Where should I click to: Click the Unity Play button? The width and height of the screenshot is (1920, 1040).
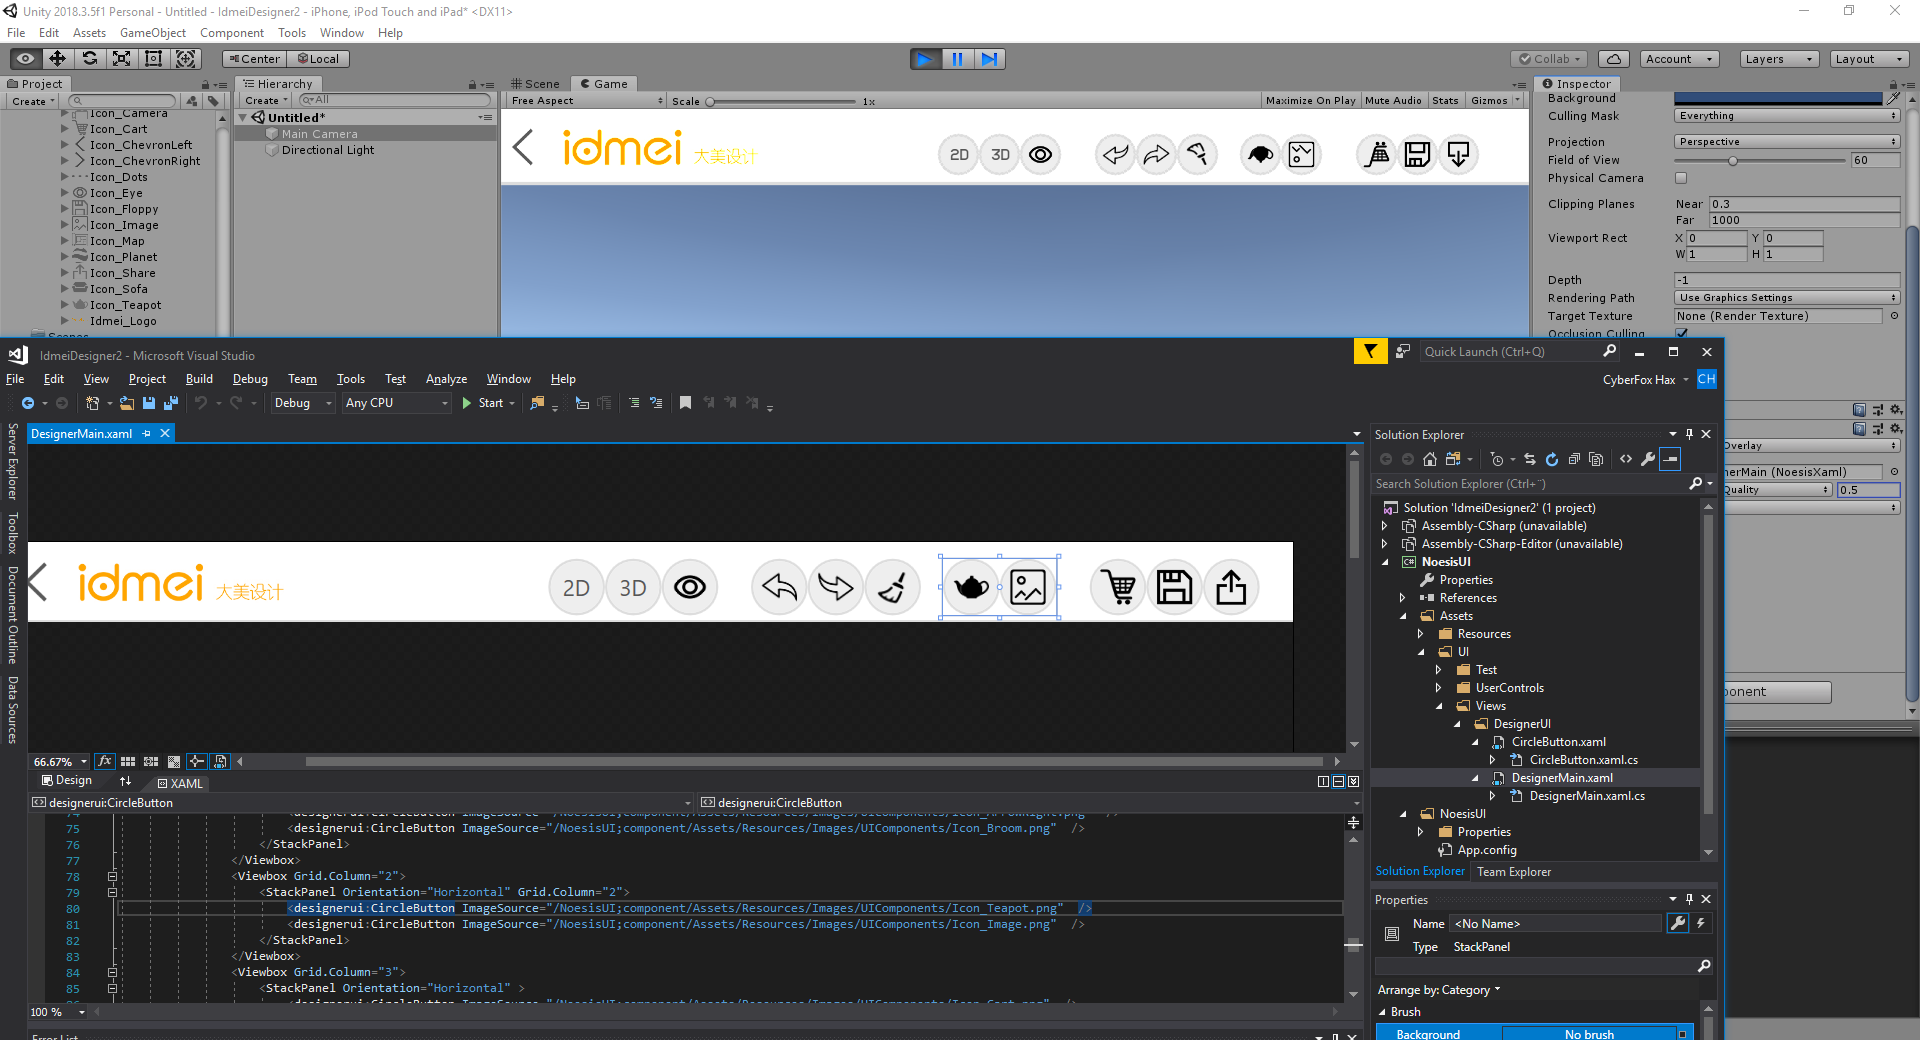point(925,59)
